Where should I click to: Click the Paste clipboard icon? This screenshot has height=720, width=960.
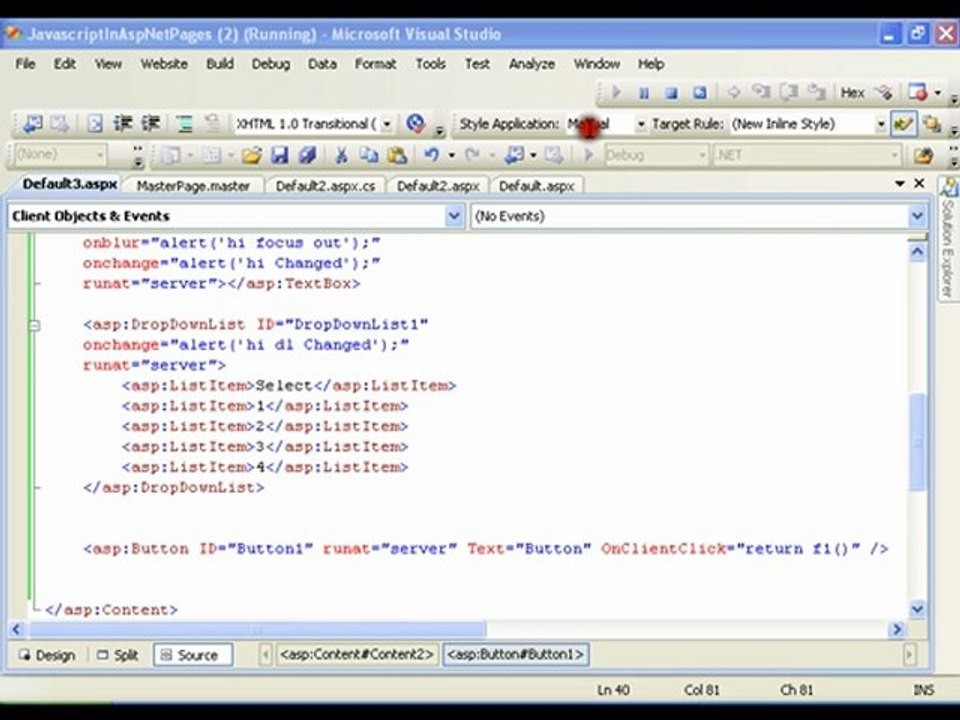point(397,156)
